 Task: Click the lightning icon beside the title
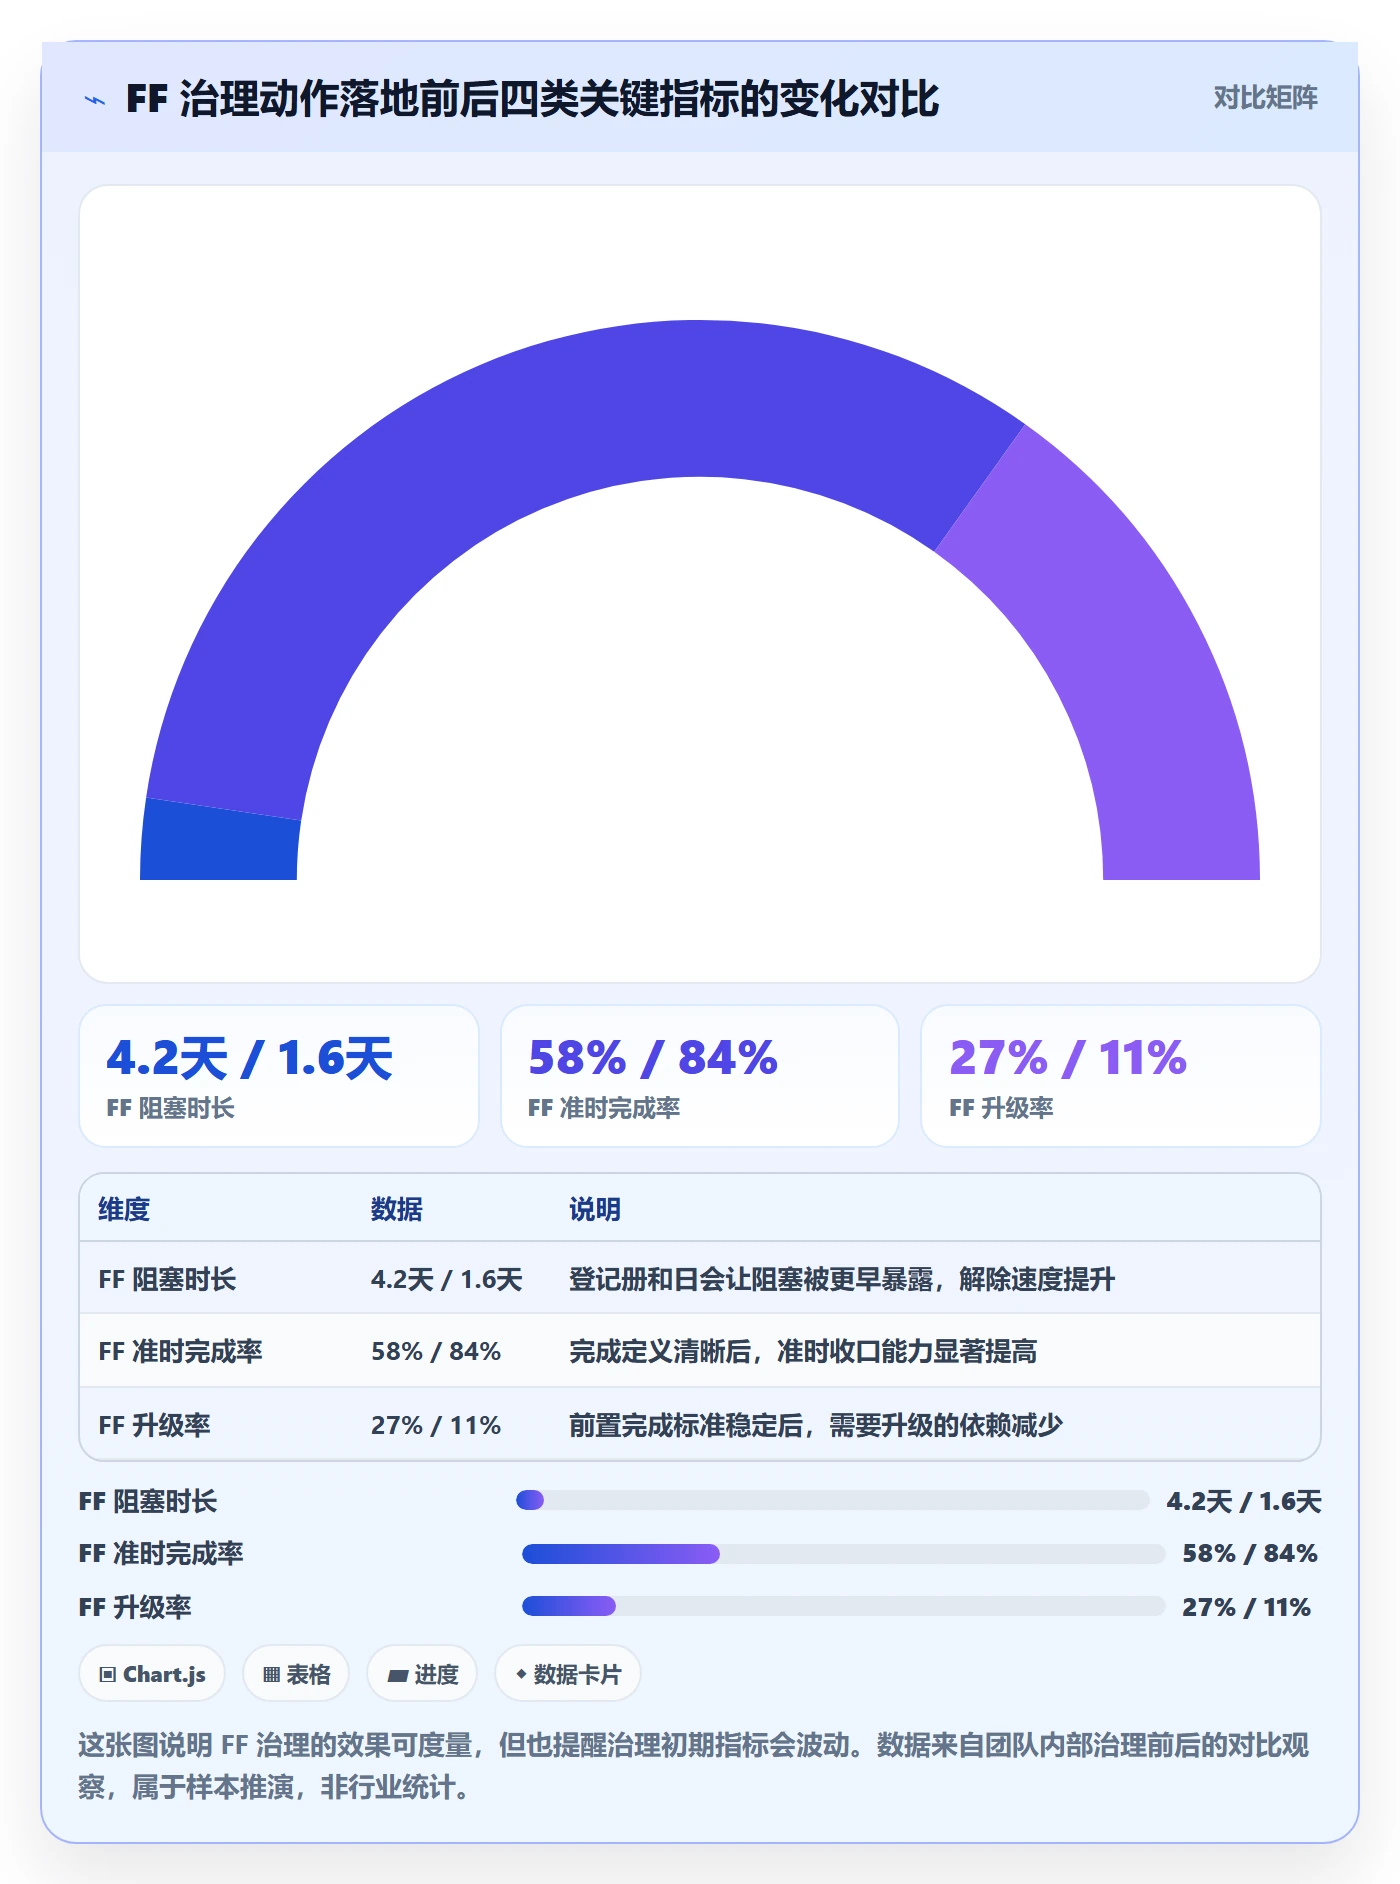95,100
